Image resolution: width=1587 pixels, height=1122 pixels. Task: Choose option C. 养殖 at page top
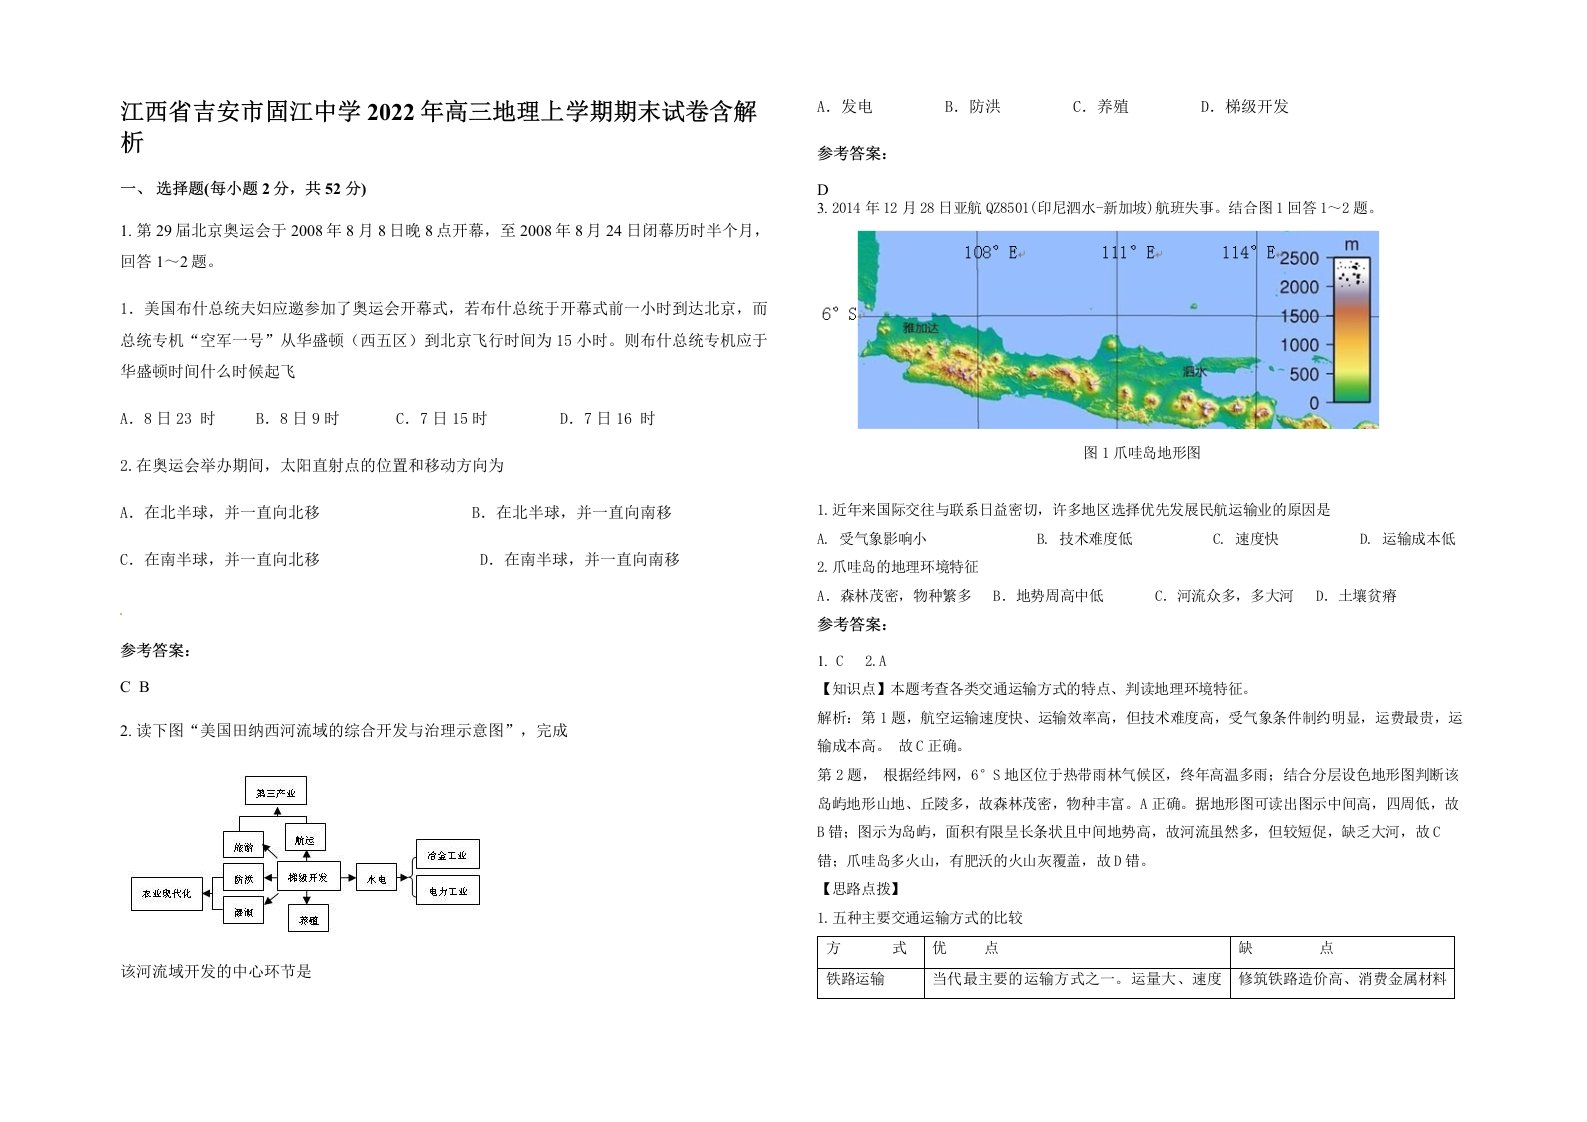pos(1101,107)
